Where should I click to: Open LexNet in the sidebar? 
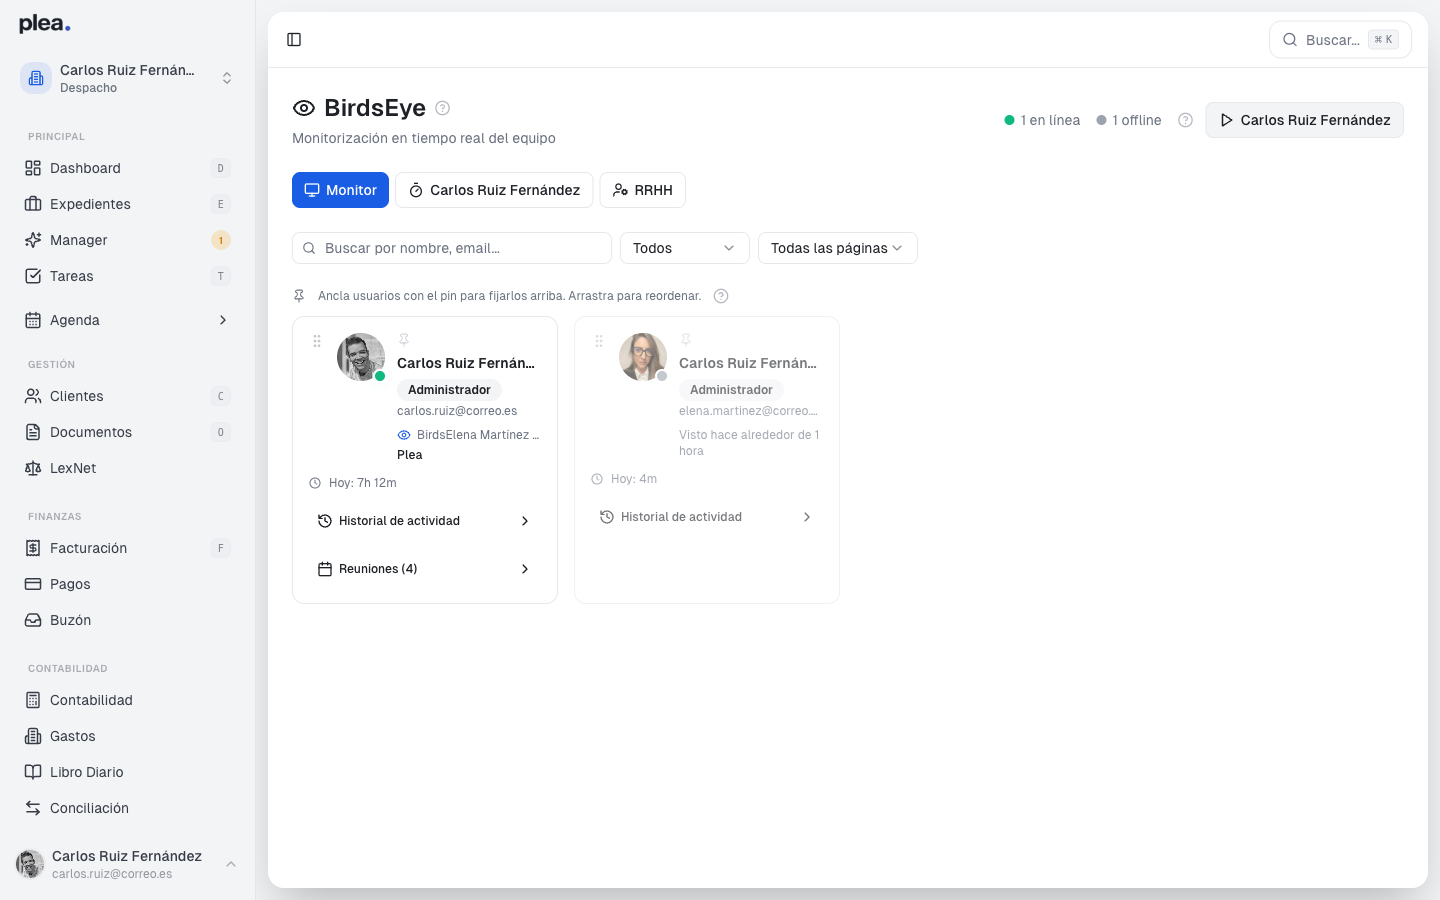(x=127, y=468)
